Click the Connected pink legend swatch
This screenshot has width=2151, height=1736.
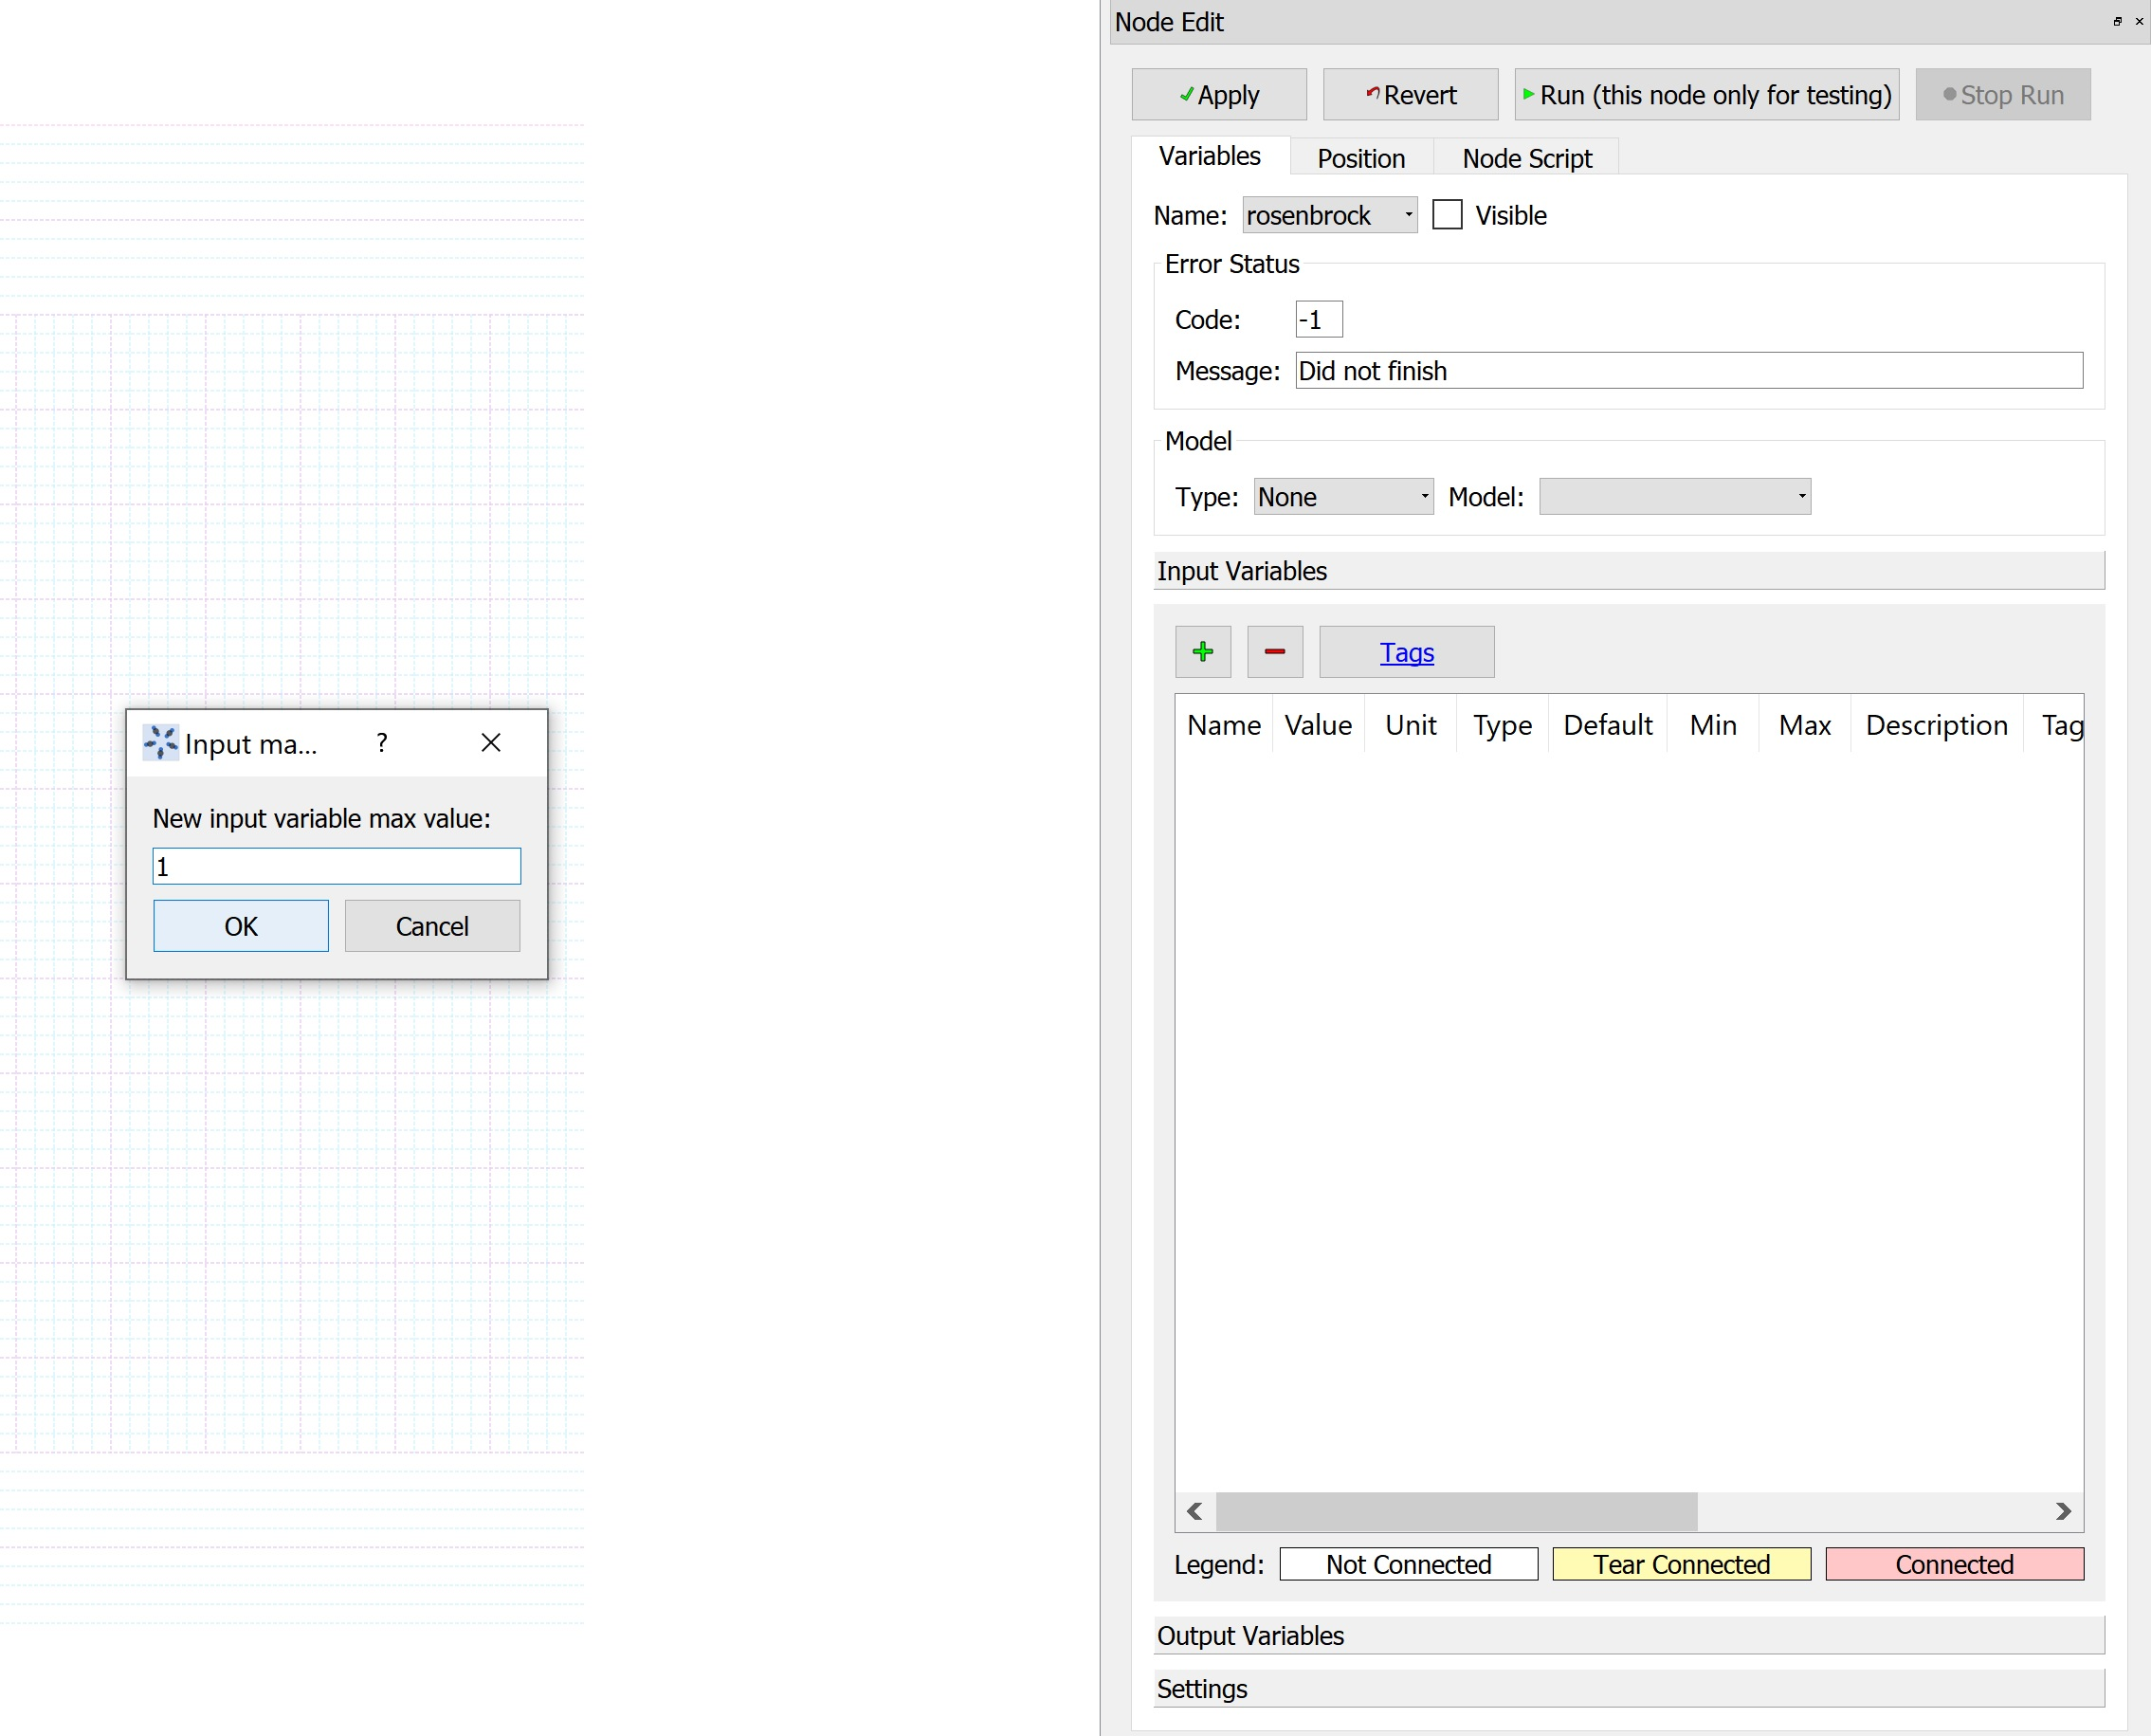(1954, 1565)
